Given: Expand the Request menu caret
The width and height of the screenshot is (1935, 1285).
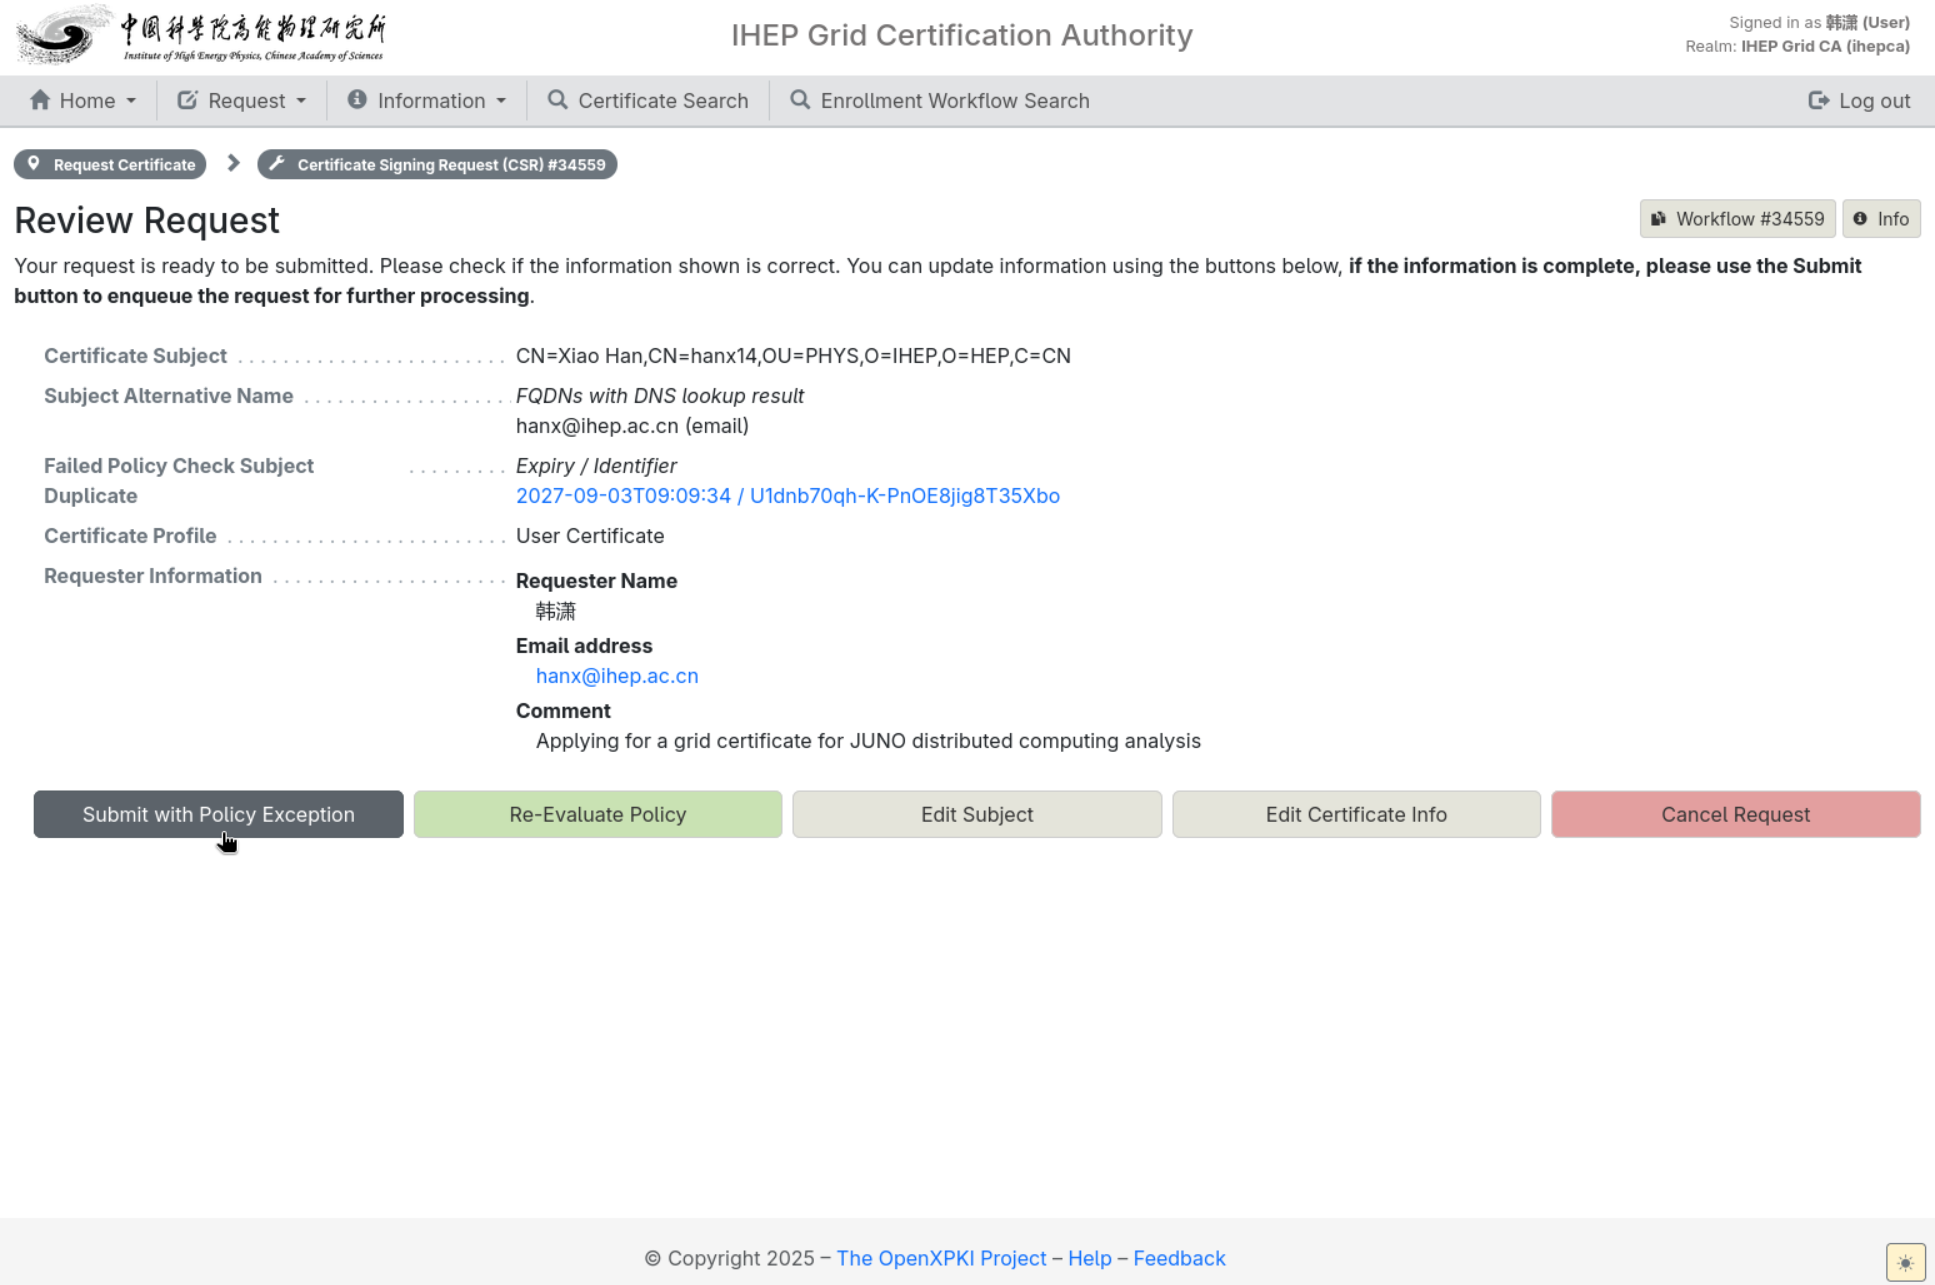Looking at the screenshot, I should point(301,101).
